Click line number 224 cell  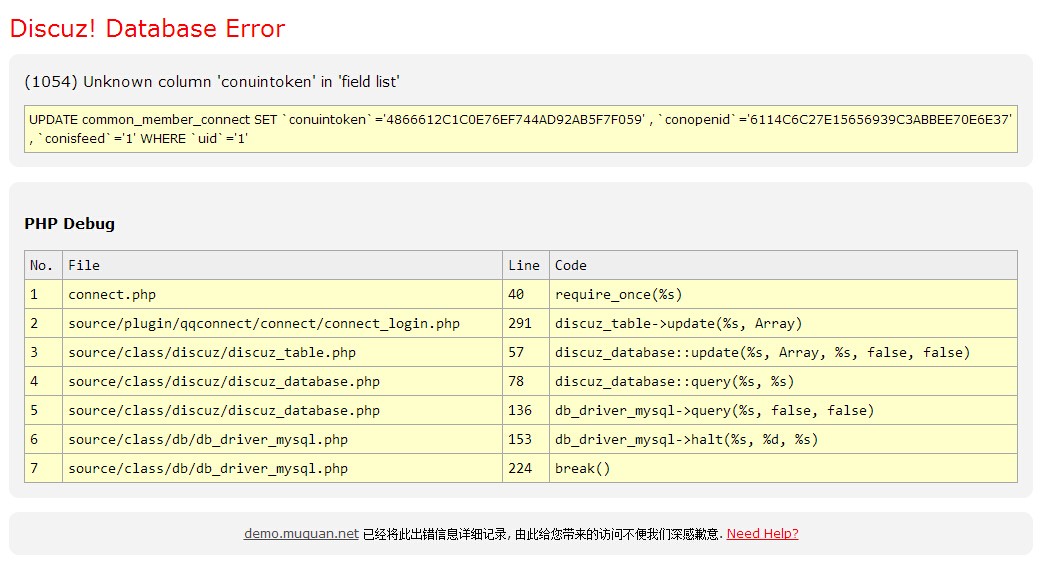520,468
